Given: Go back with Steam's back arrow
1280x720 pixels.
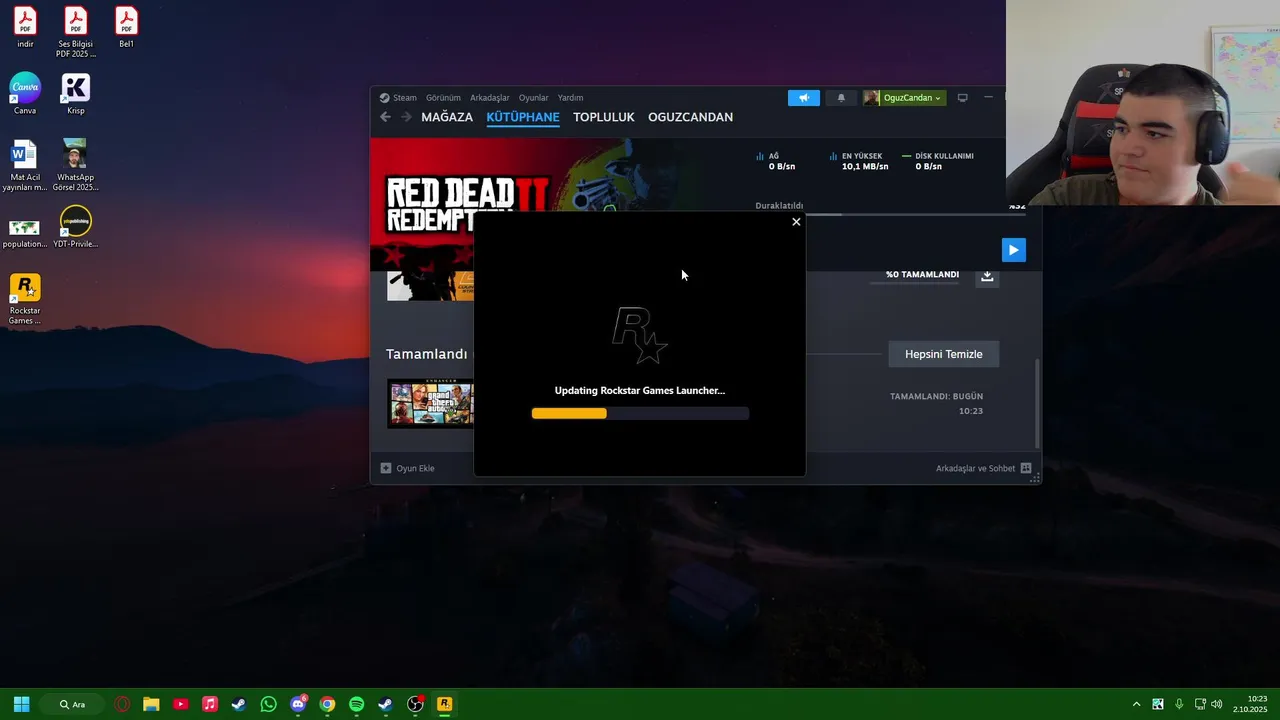Looking at the screenshot, I should [385, 117].
